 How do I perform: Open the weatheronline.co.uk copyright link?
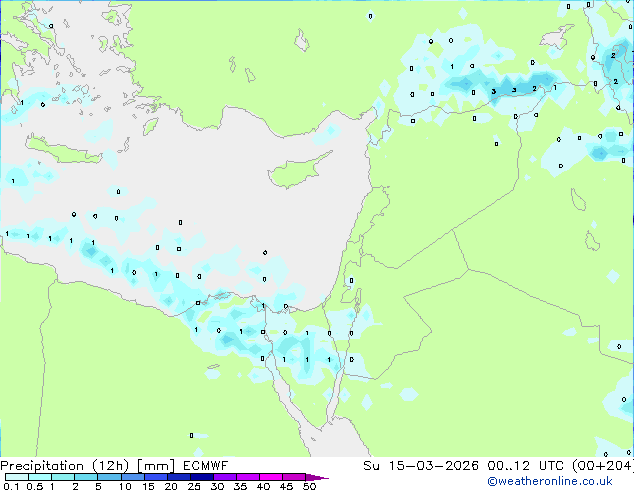click(550, 481)
